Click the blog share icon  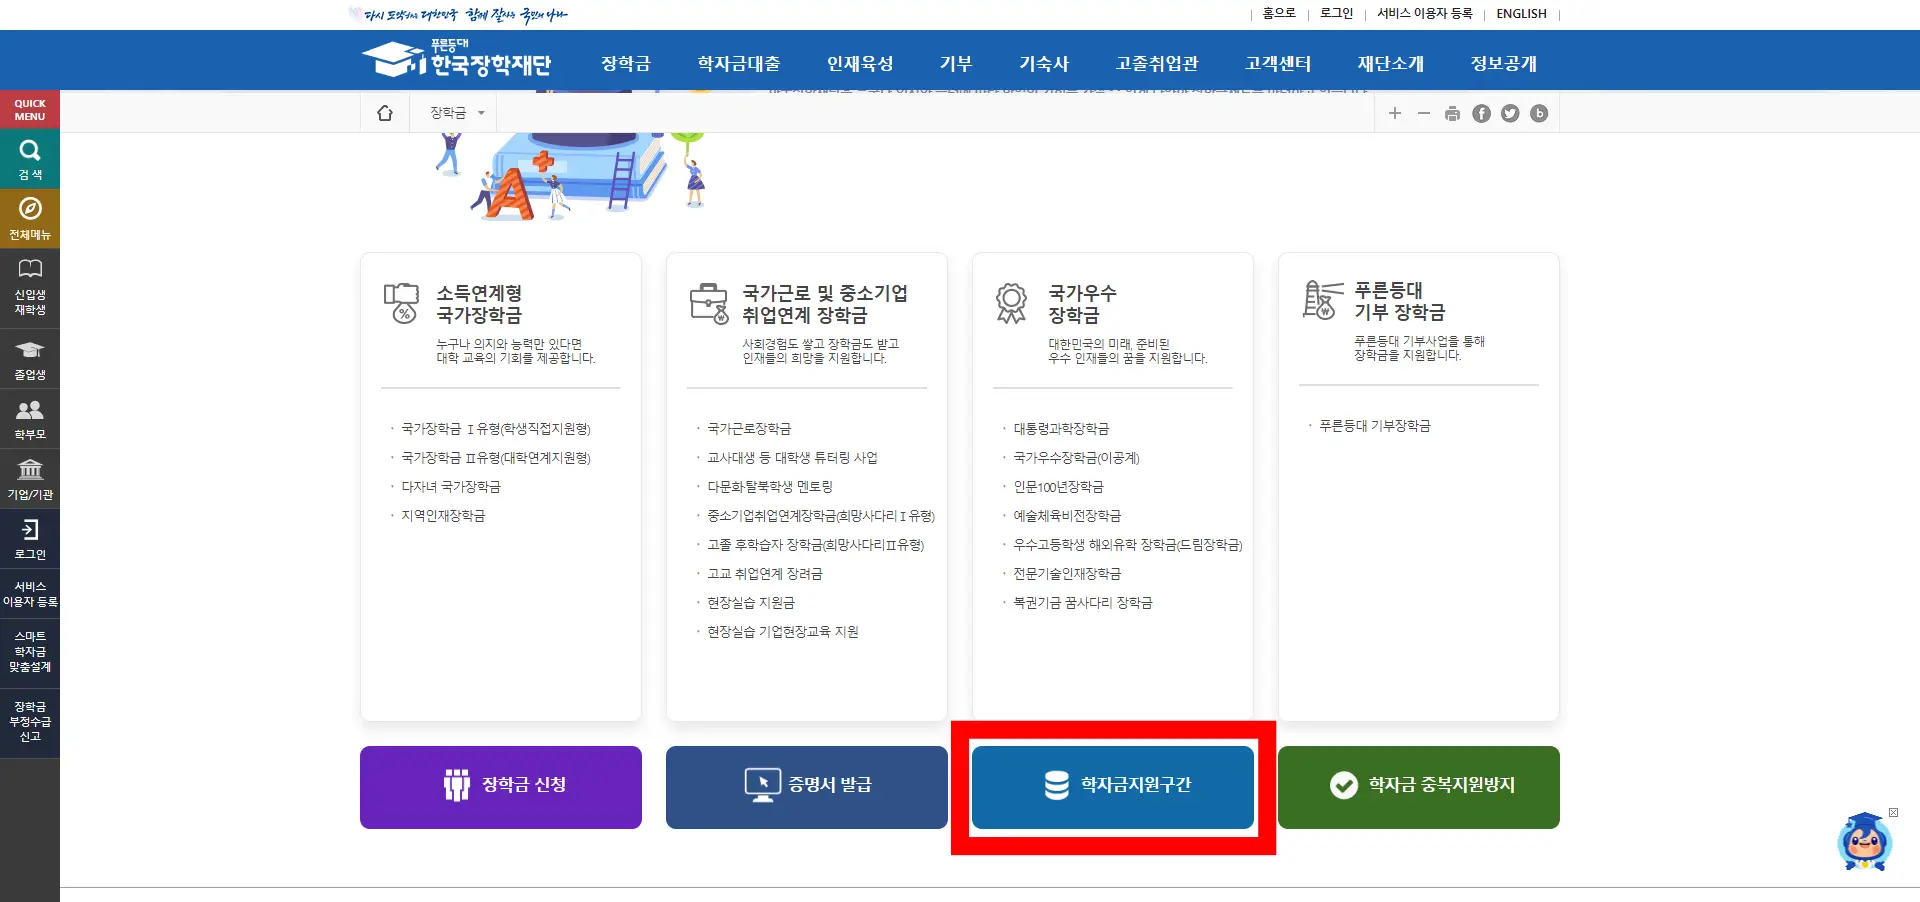click(x=1539, y=113)
